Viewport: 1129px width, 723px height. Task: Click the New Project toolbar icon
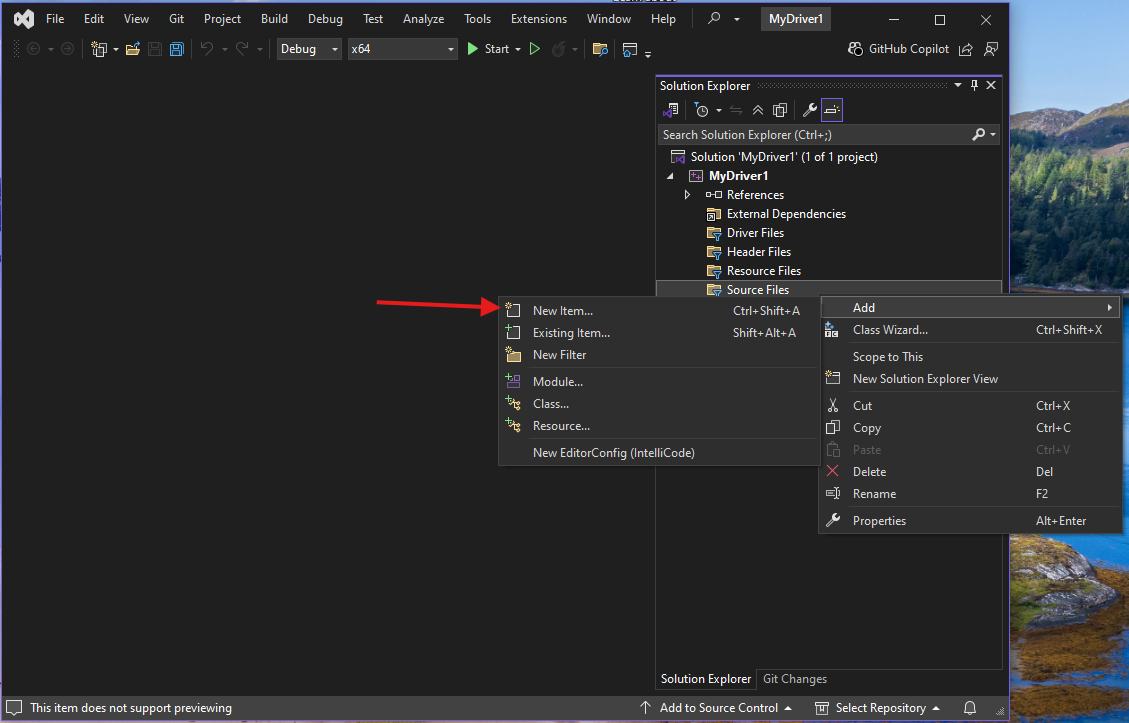(x=99, y=49)
